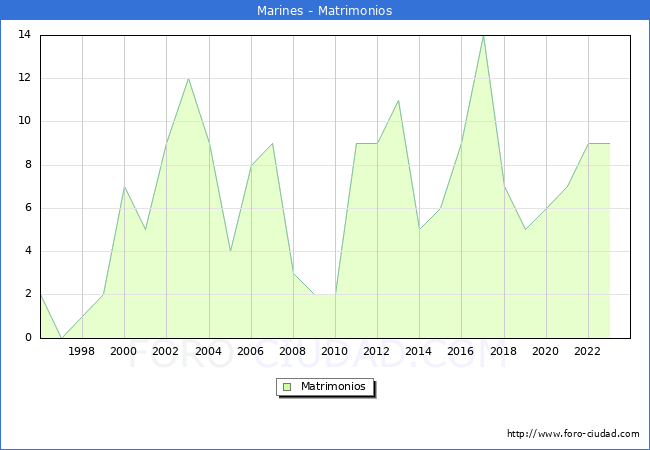The image size is (650, 450).
Task: Select the 1998 x-axis label
Action: (82, 351)
